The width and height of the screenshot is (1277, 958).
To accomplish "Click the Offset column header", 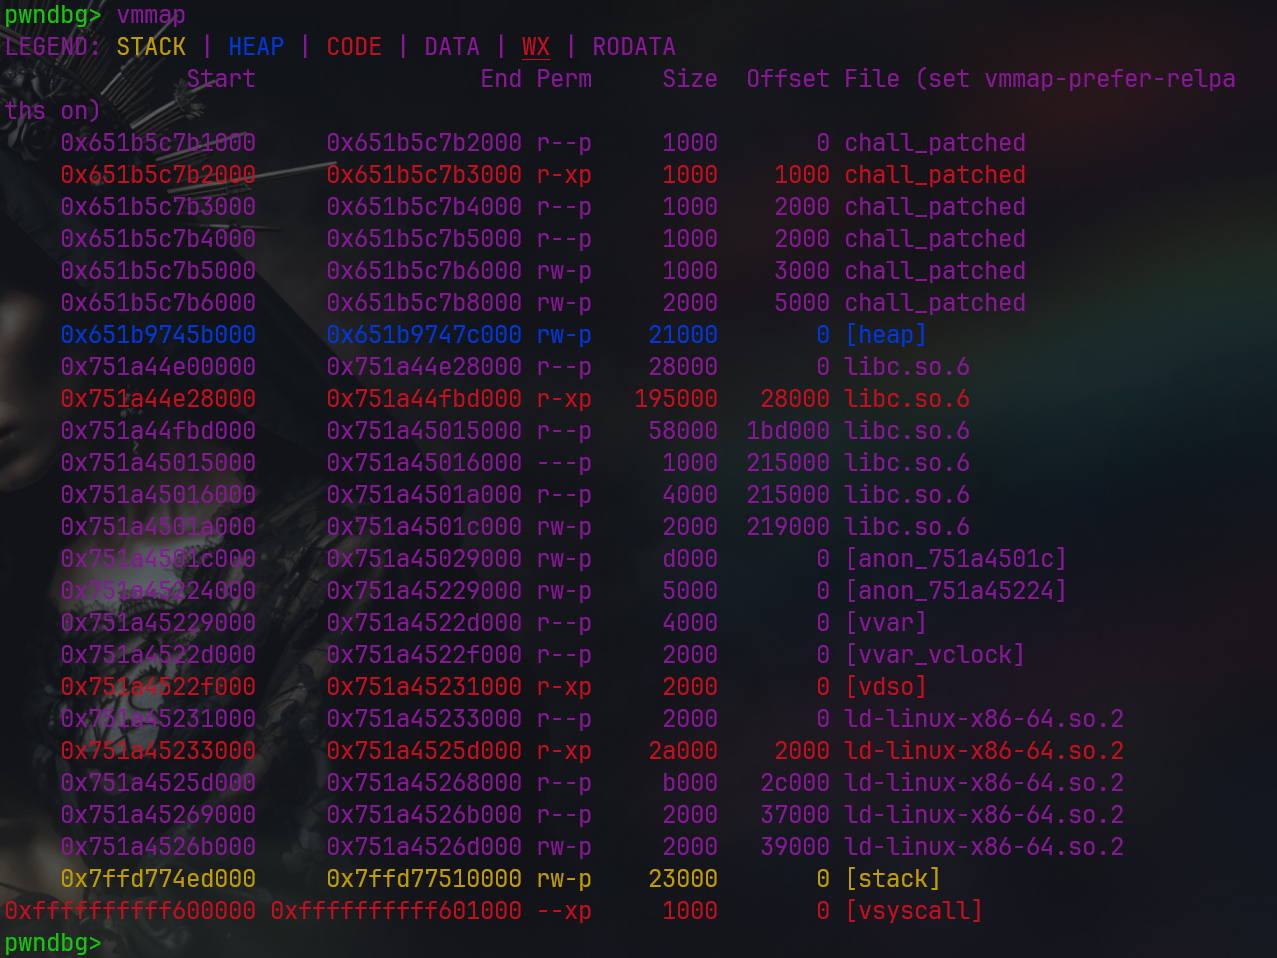I will (x=787, y=79).
